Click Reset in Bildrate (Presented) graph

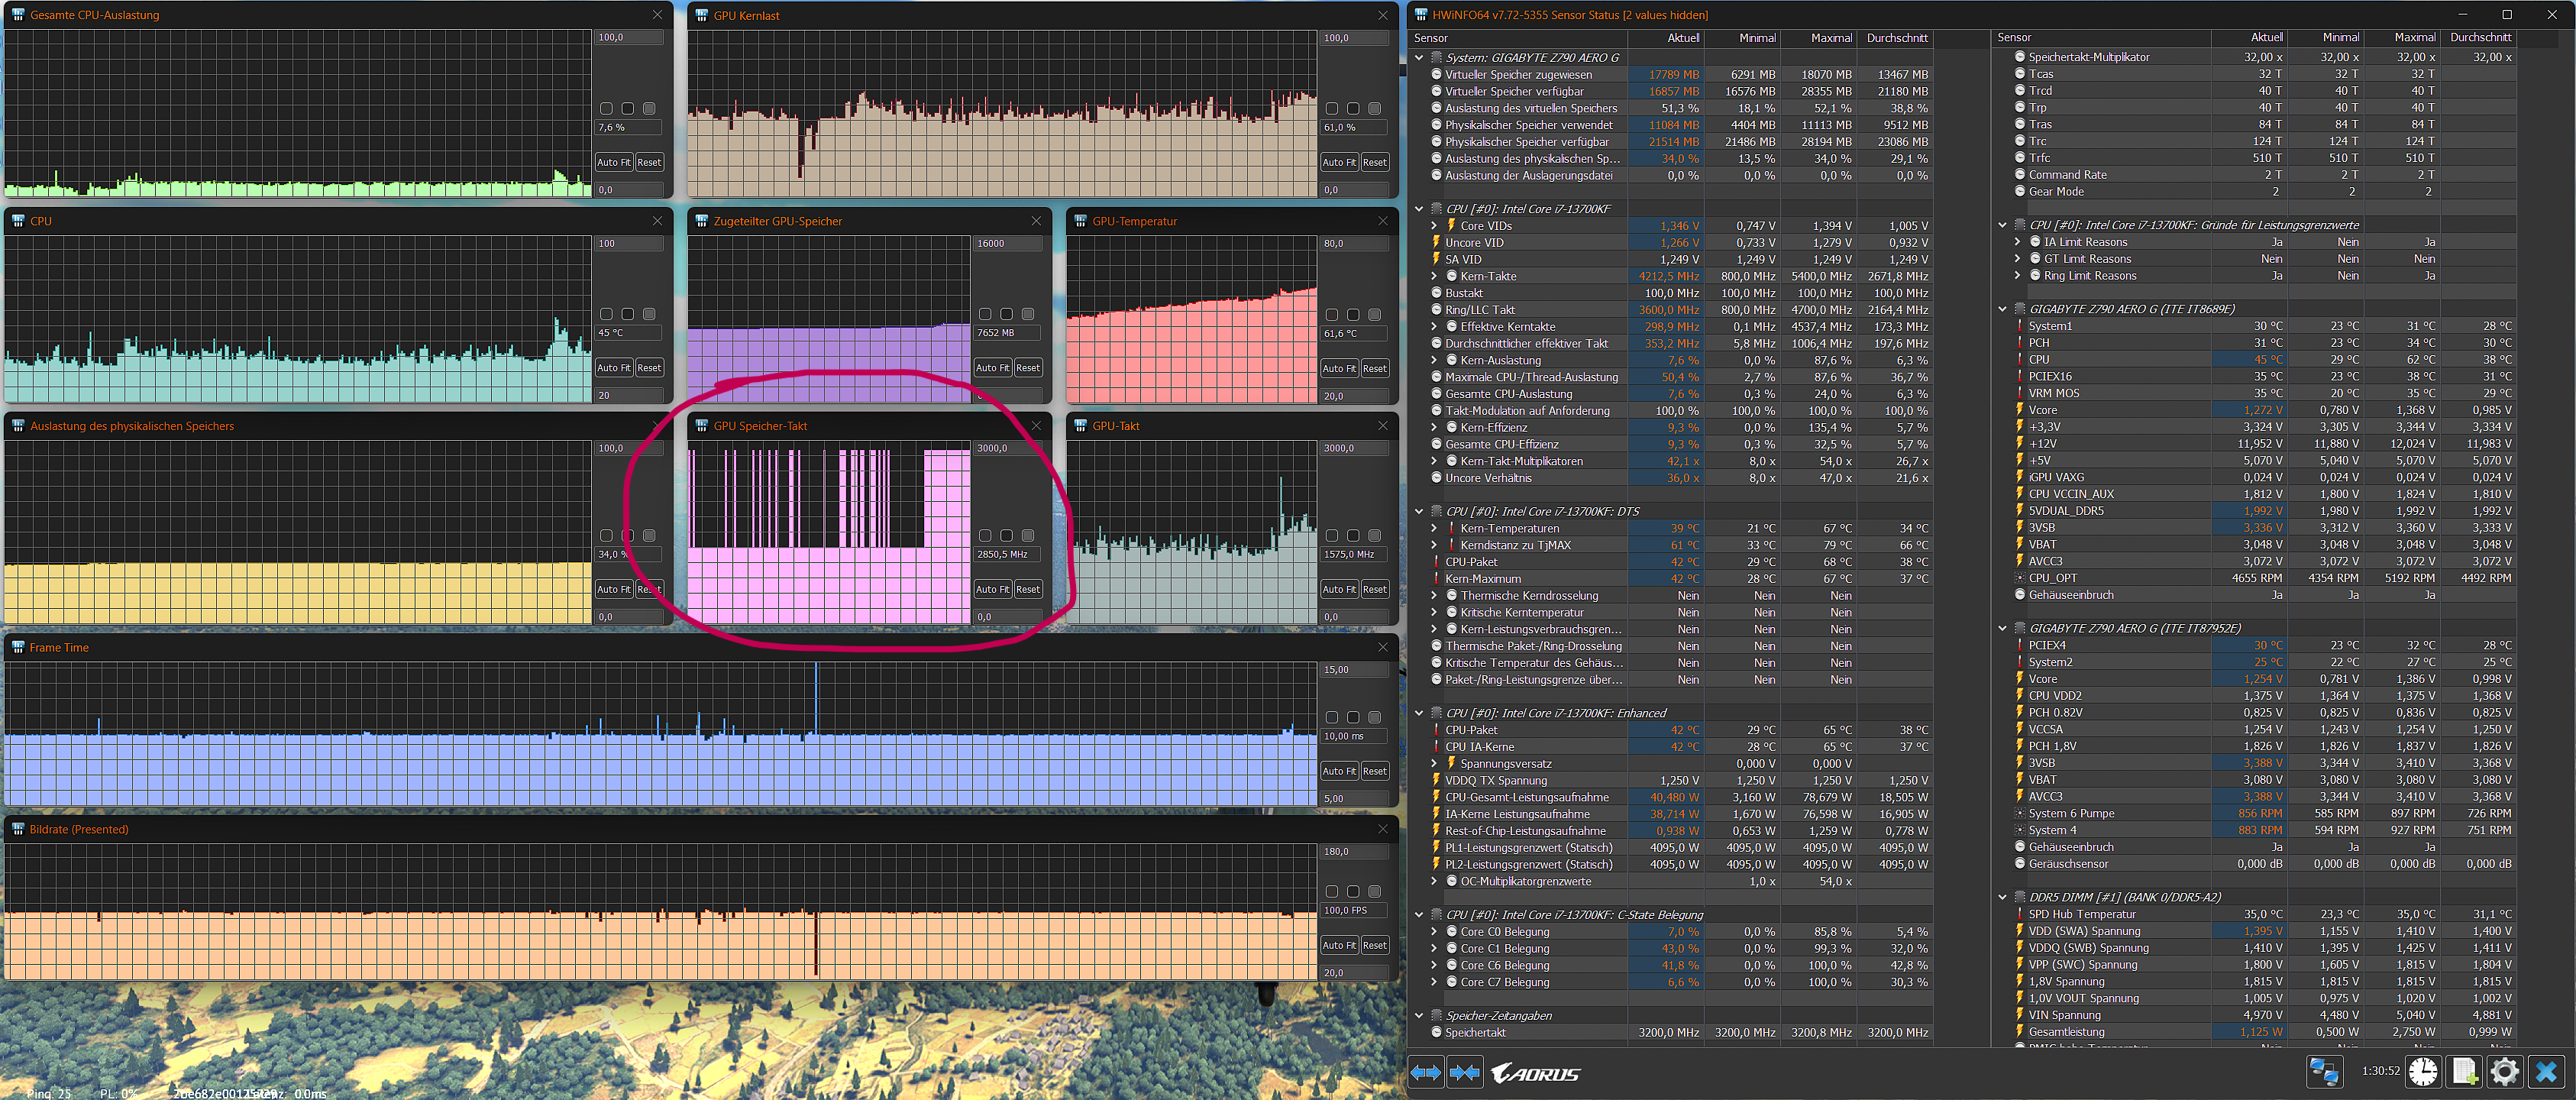(1374, 945)
